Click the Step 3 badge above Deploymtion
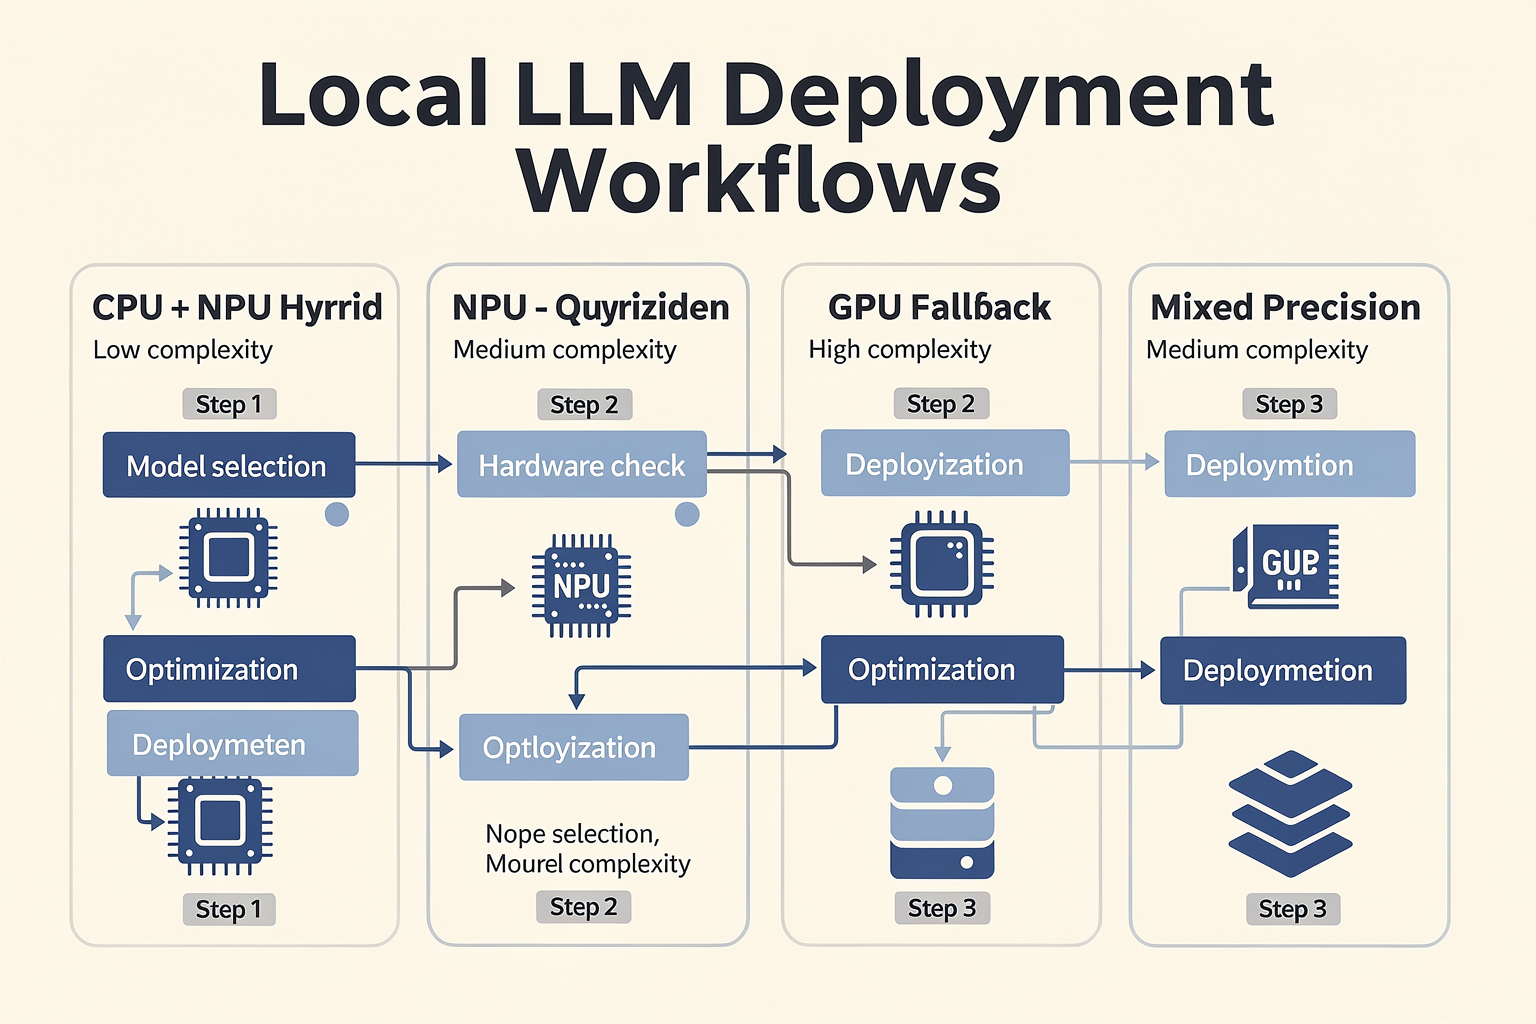Viewport: 1536px width, 1024px height. (1289, 403)
